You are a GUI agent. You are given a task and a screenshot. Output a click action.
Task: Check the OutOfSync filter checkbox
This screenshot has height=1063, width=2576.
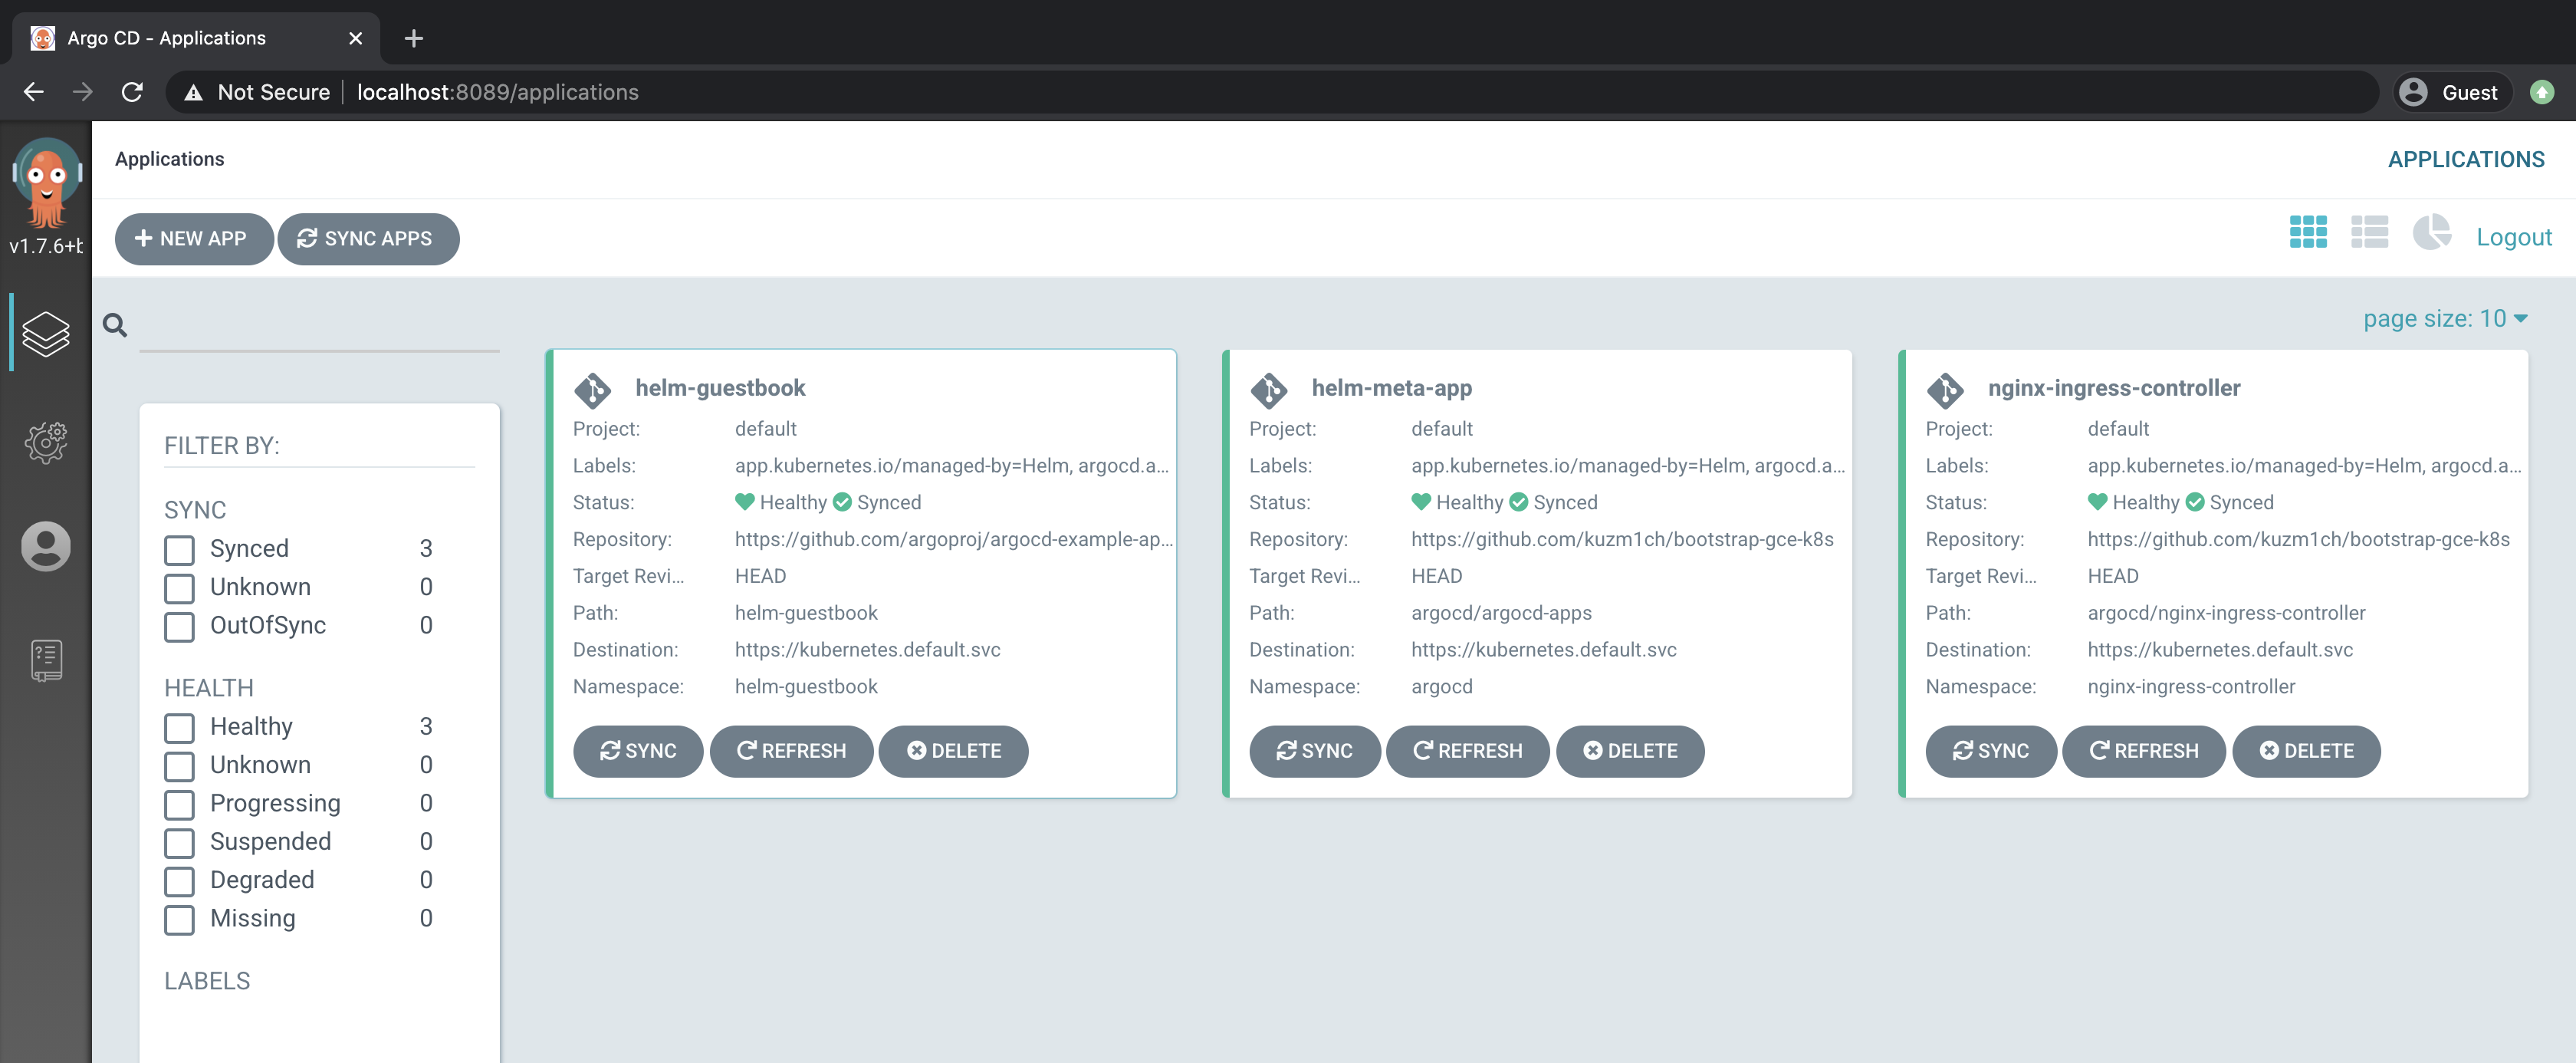(180, 626)
